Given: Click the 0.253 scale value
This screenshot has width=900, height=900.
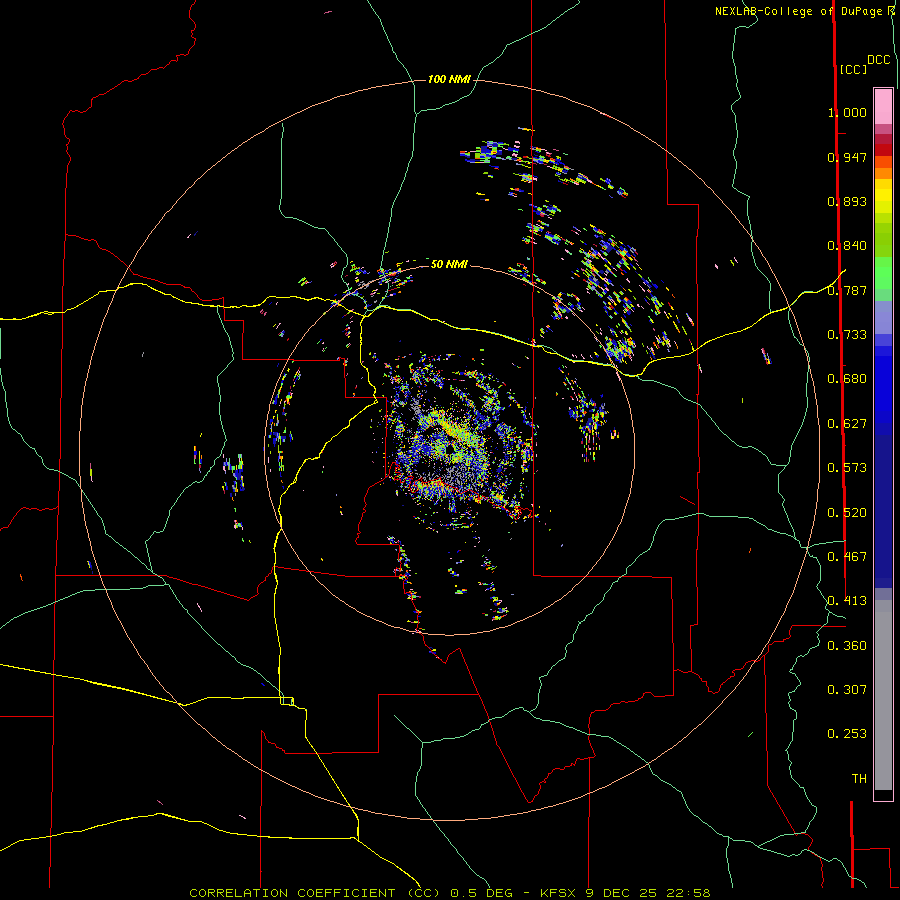Looking at the screenshot, I should (847, 734).
